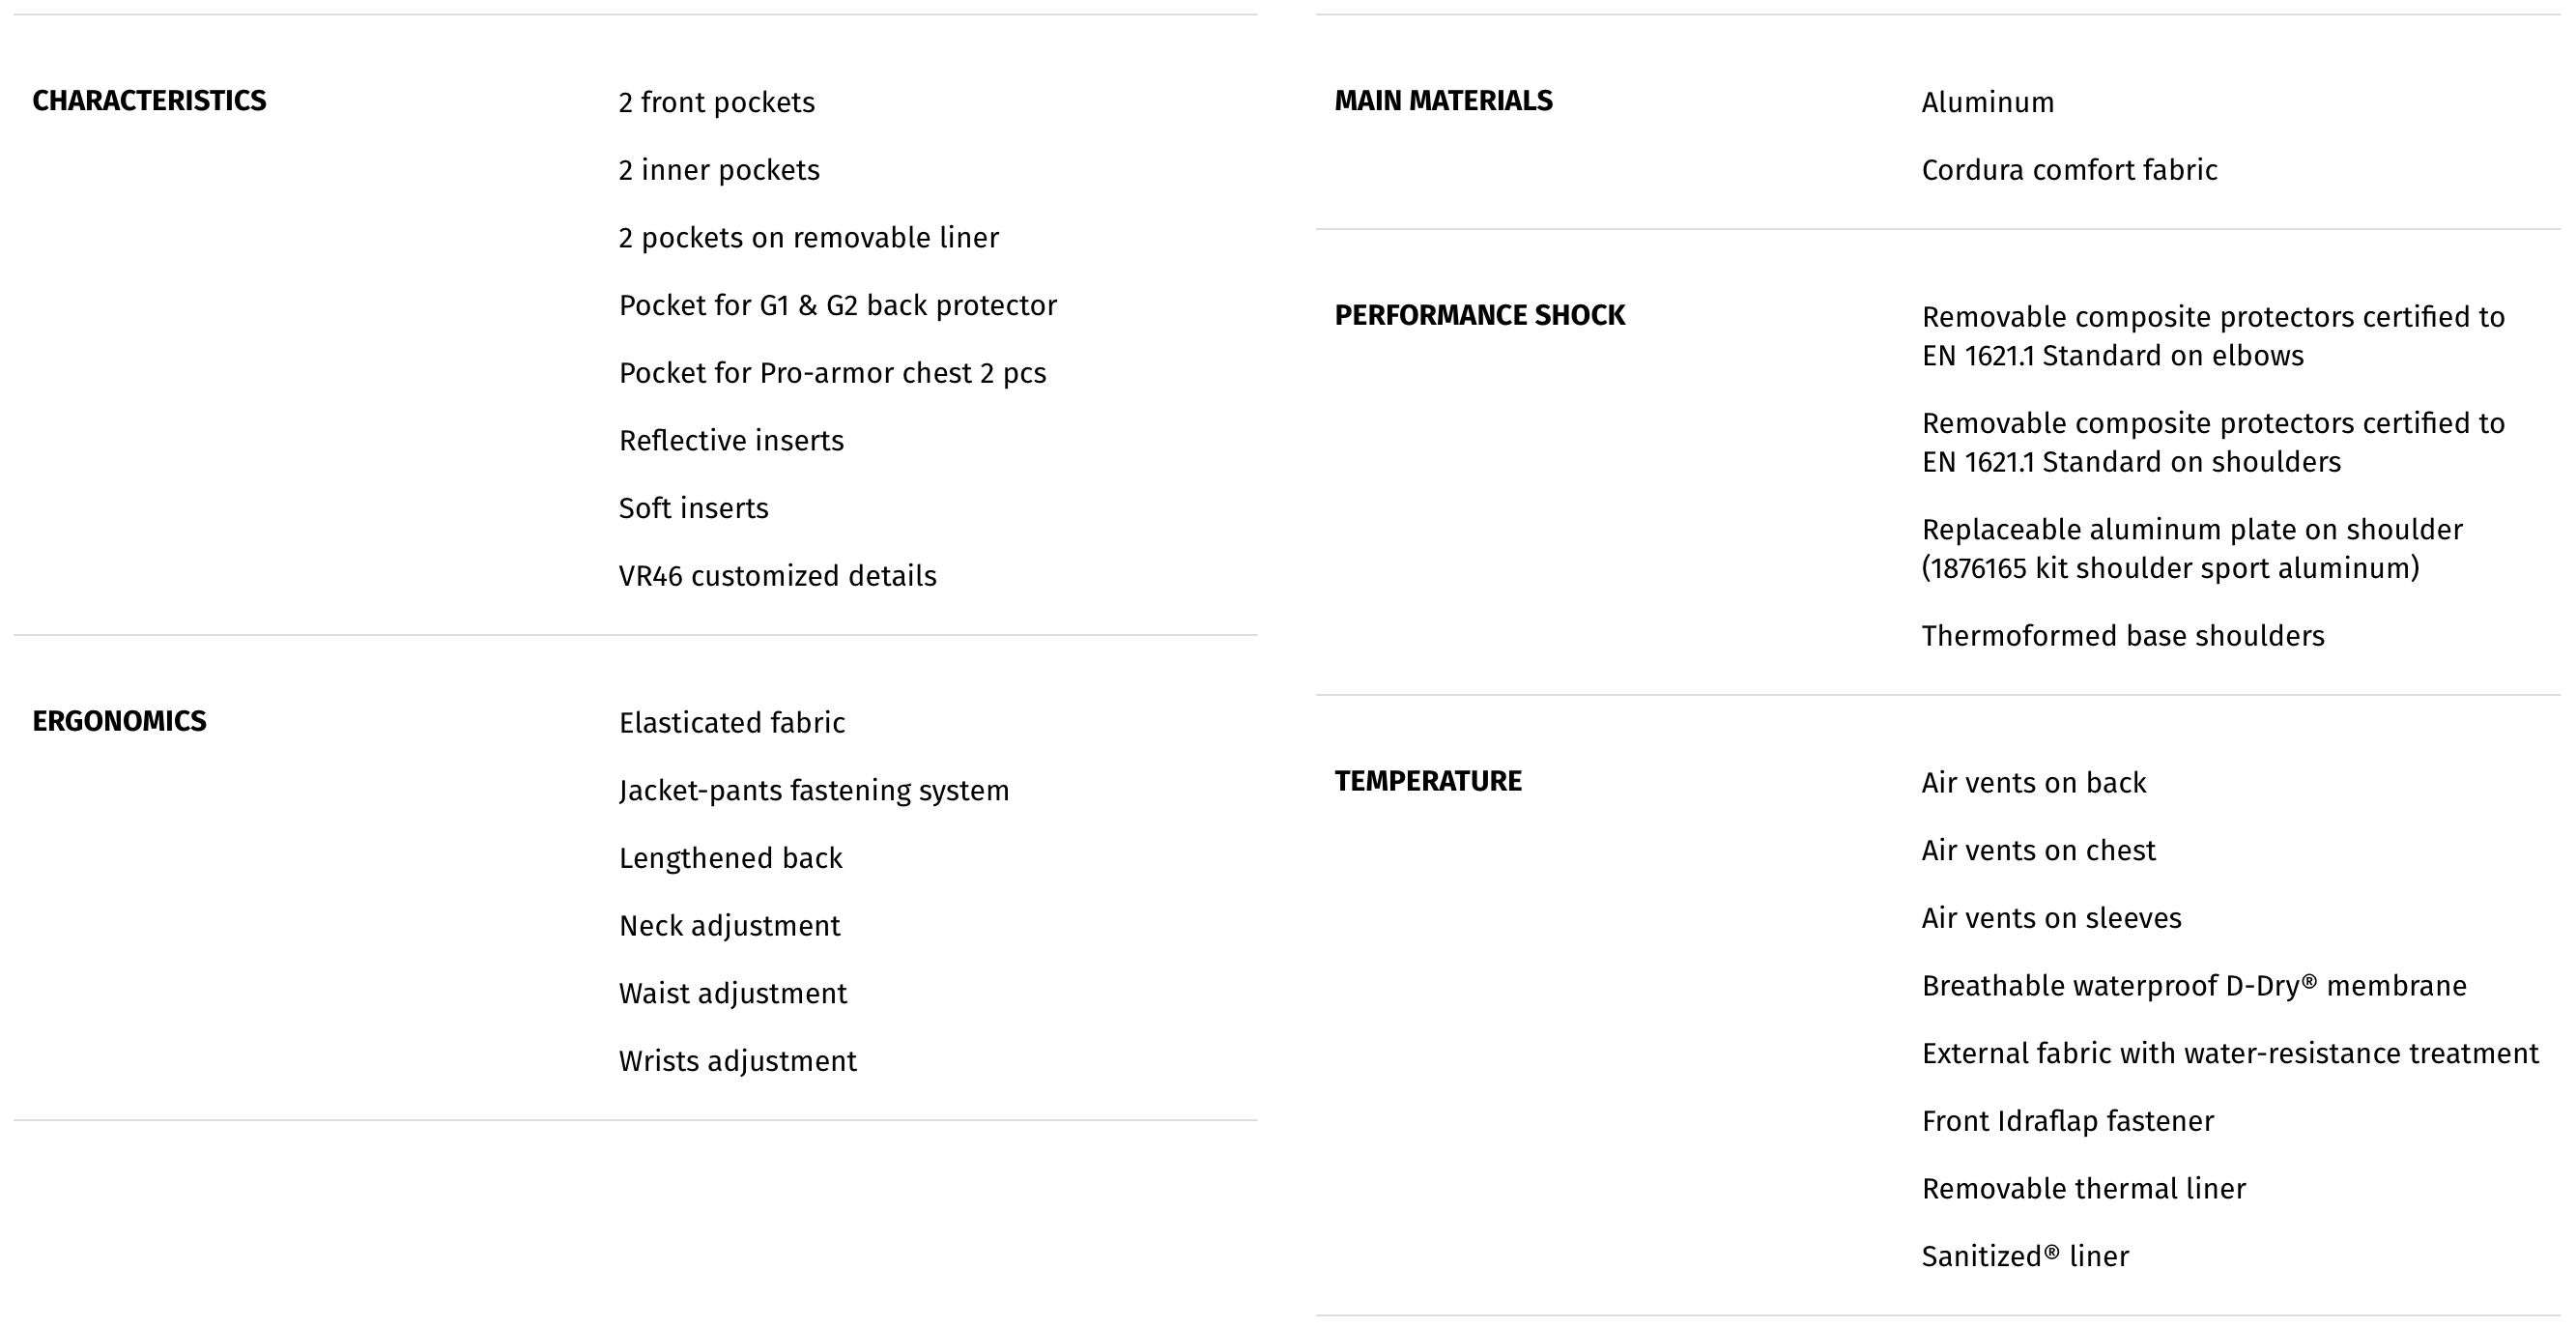
Task: Click the 'Sanitized® liner' entry
Action: click(x=2024, y=1257)
